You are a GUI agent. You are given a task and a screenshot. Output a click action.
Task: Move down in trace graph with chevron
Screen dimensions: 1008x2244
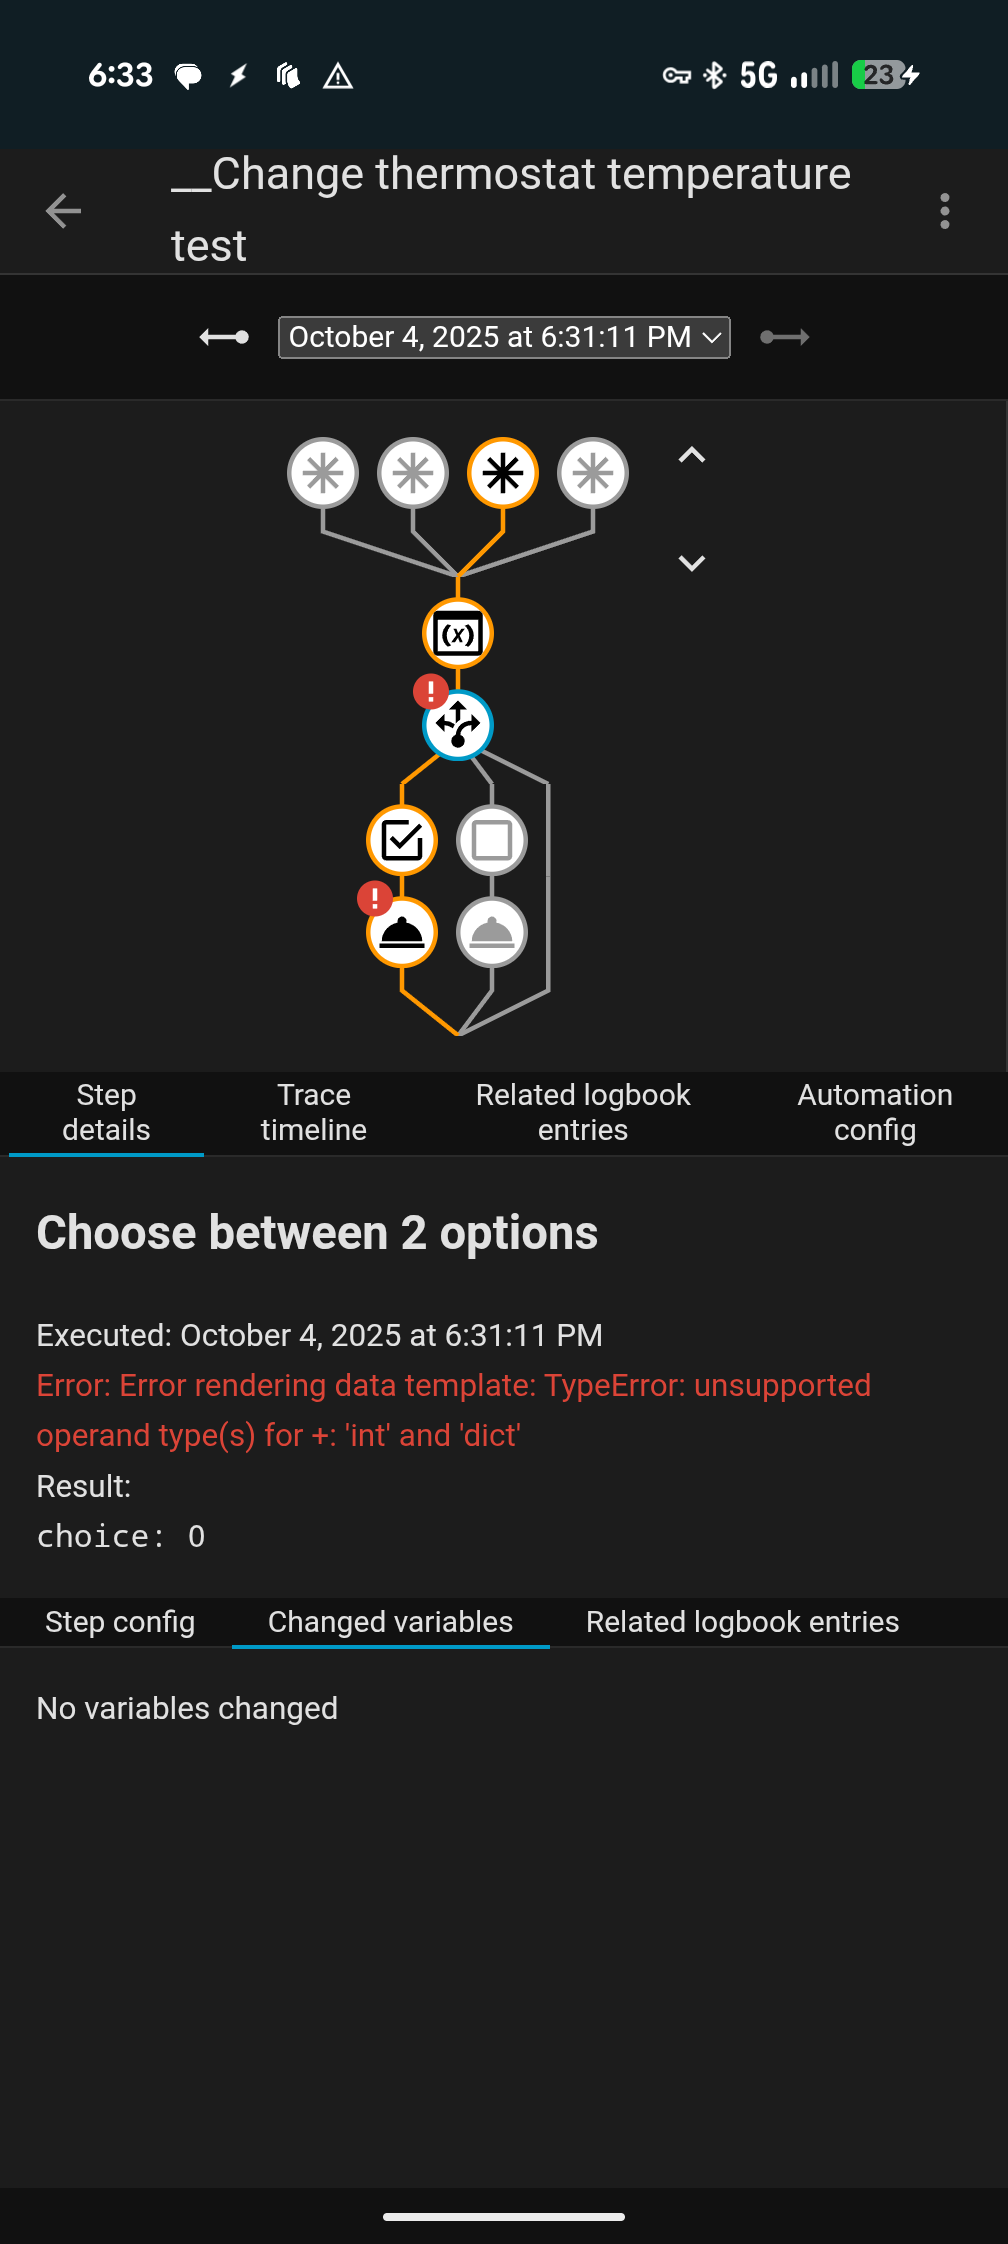tap(692, 563)
